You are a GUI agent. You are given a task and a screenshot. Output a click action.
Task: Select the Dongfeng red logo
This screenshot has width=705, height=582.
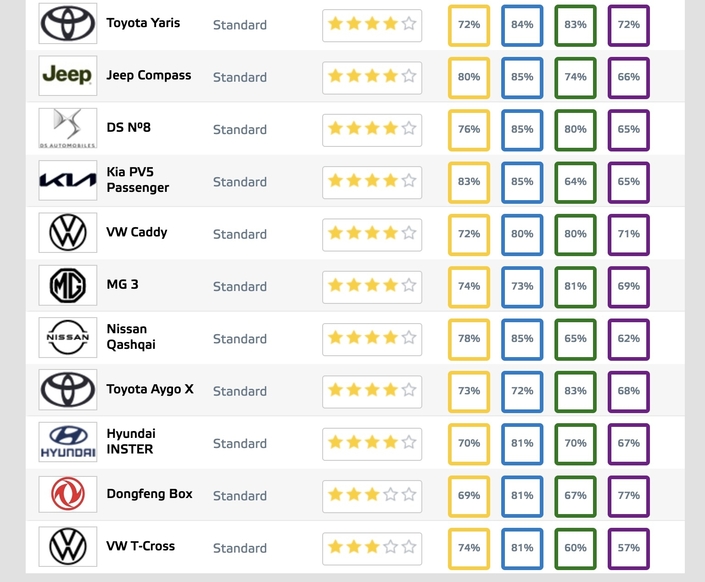pyautogui.click(x=68, y=495)
